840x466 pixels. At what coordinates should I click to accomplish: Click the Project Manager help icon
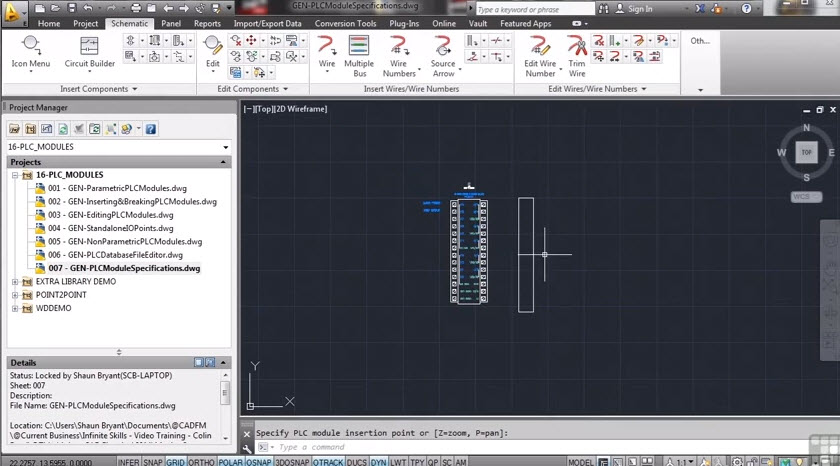click(x=151, y=129)
